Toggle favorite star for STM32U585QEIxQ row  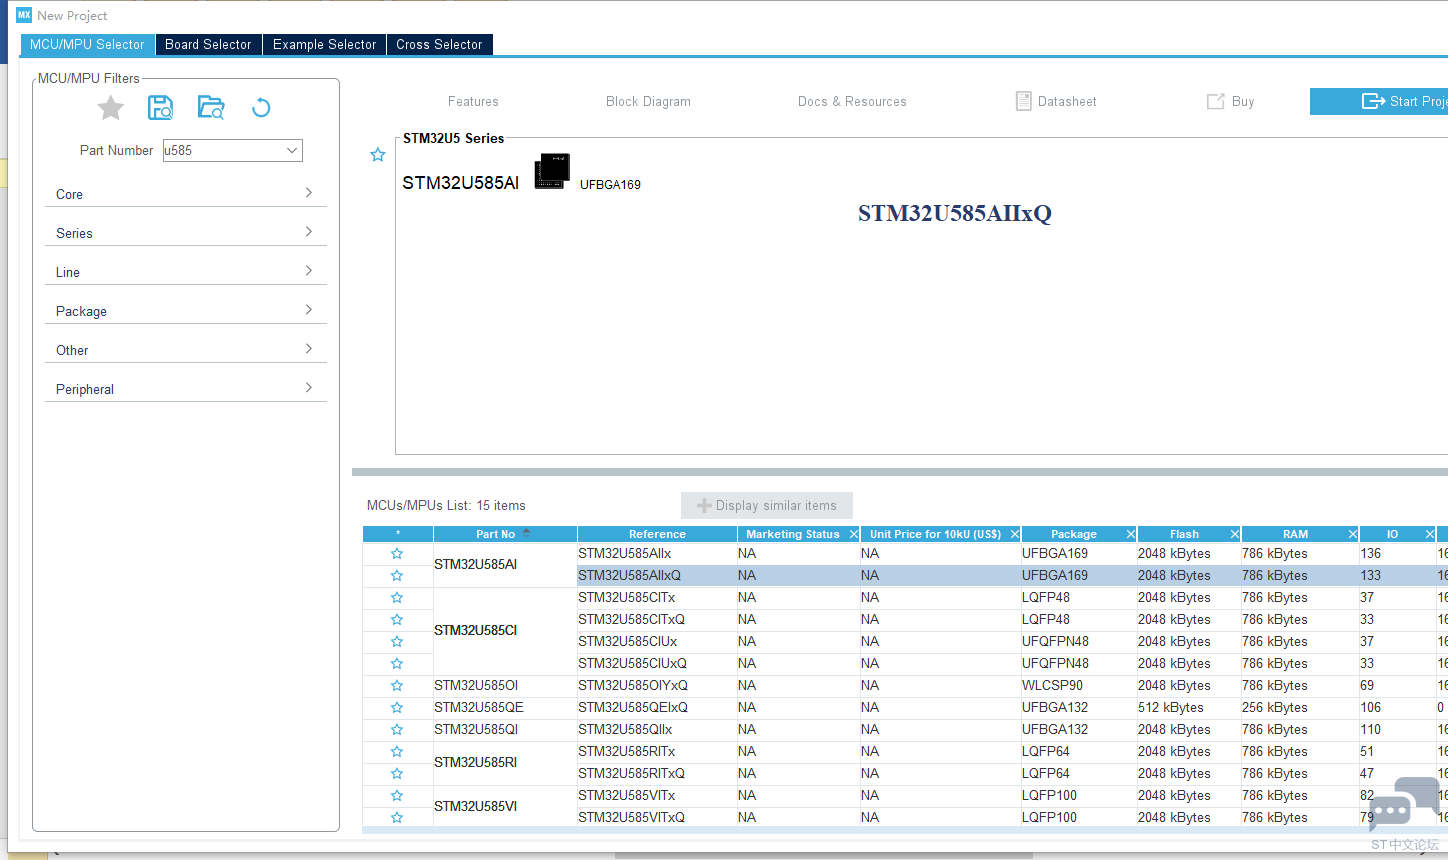[397, 708]
